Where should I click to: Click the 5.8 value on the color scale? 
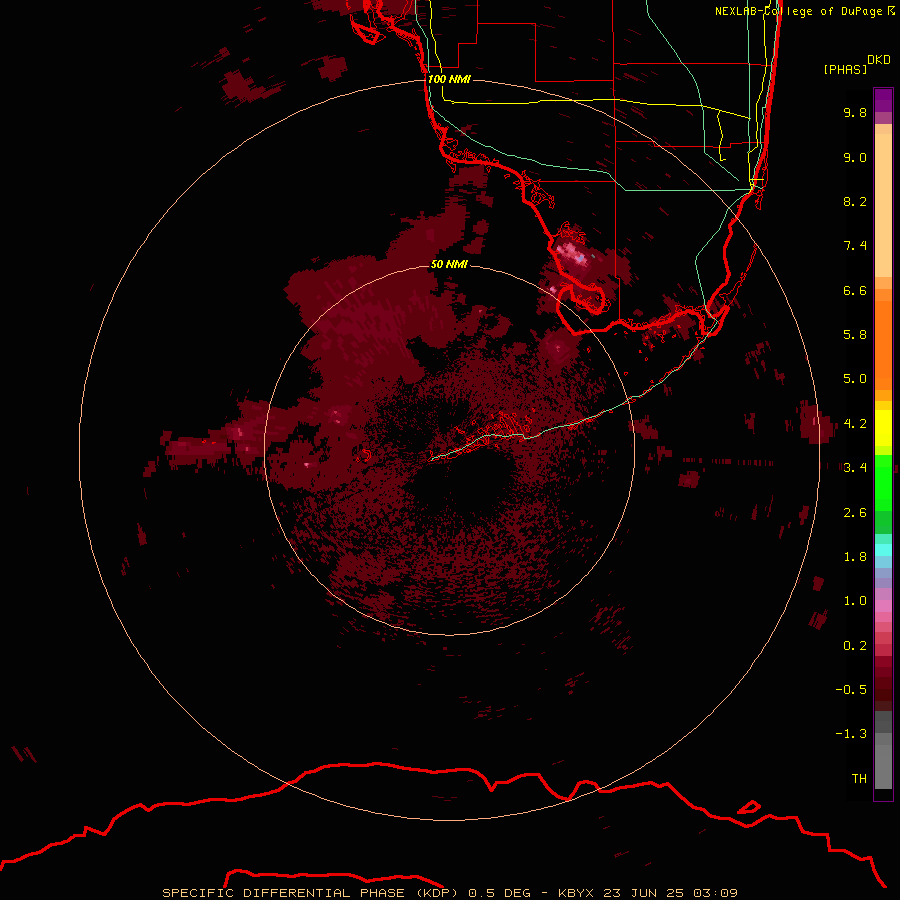855,335
